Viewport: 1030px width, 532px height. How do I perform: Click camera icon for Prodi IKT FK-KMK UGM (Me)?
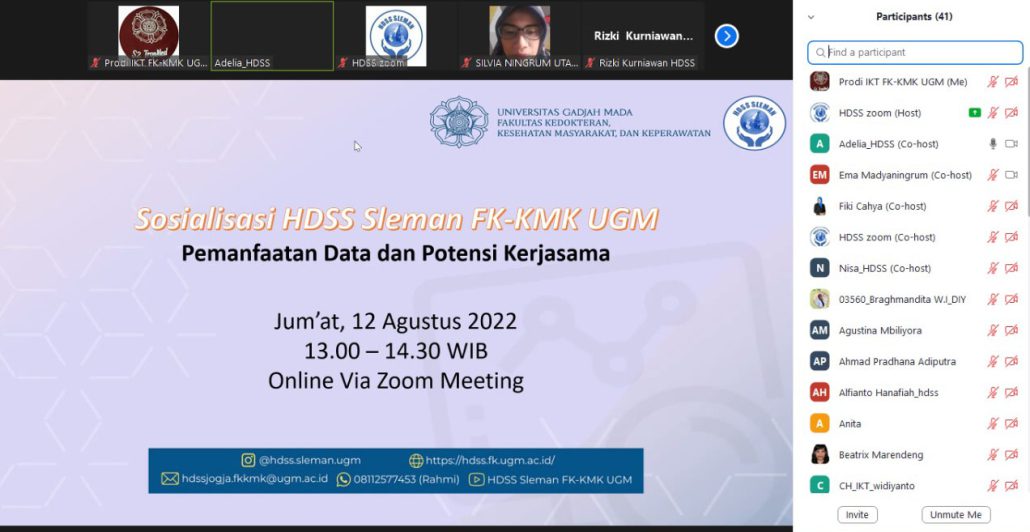1011,81
